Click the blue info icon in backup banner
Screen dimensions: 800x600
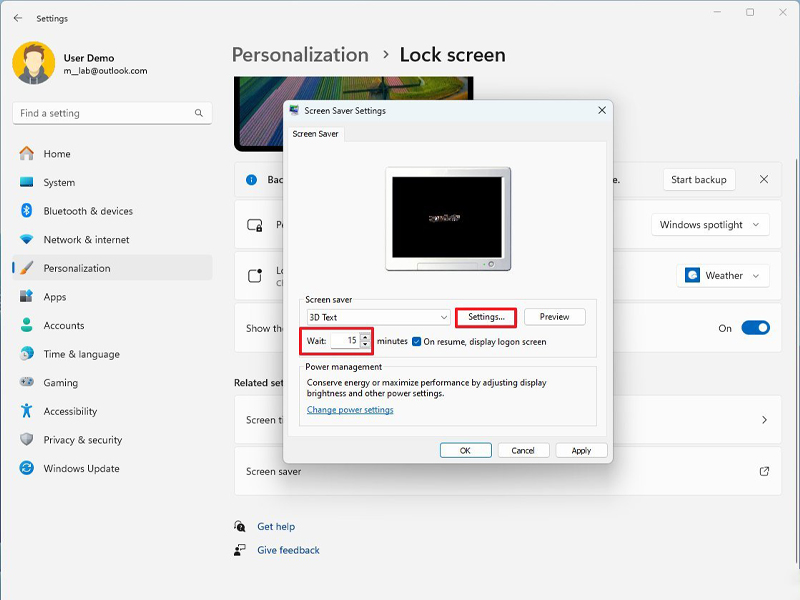click(x=252, y=180)
